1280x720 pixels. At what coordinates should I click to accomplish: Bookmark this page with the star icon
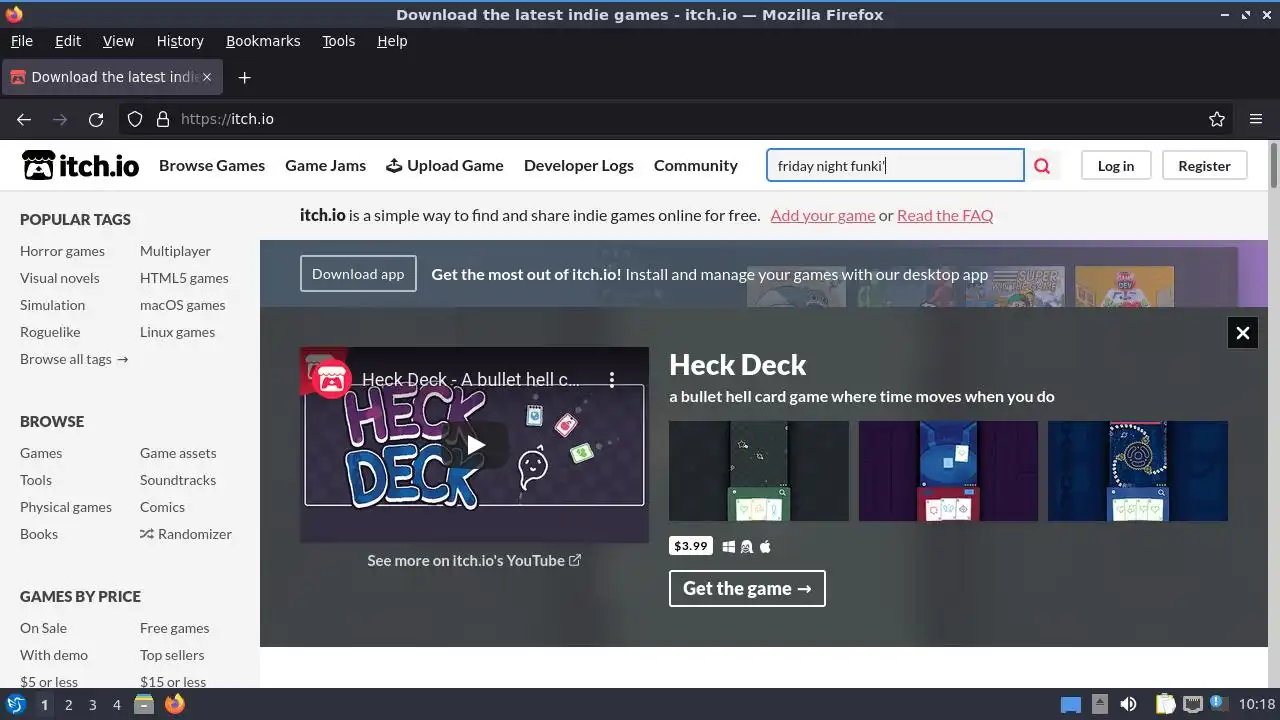[x=1217, y=119]
